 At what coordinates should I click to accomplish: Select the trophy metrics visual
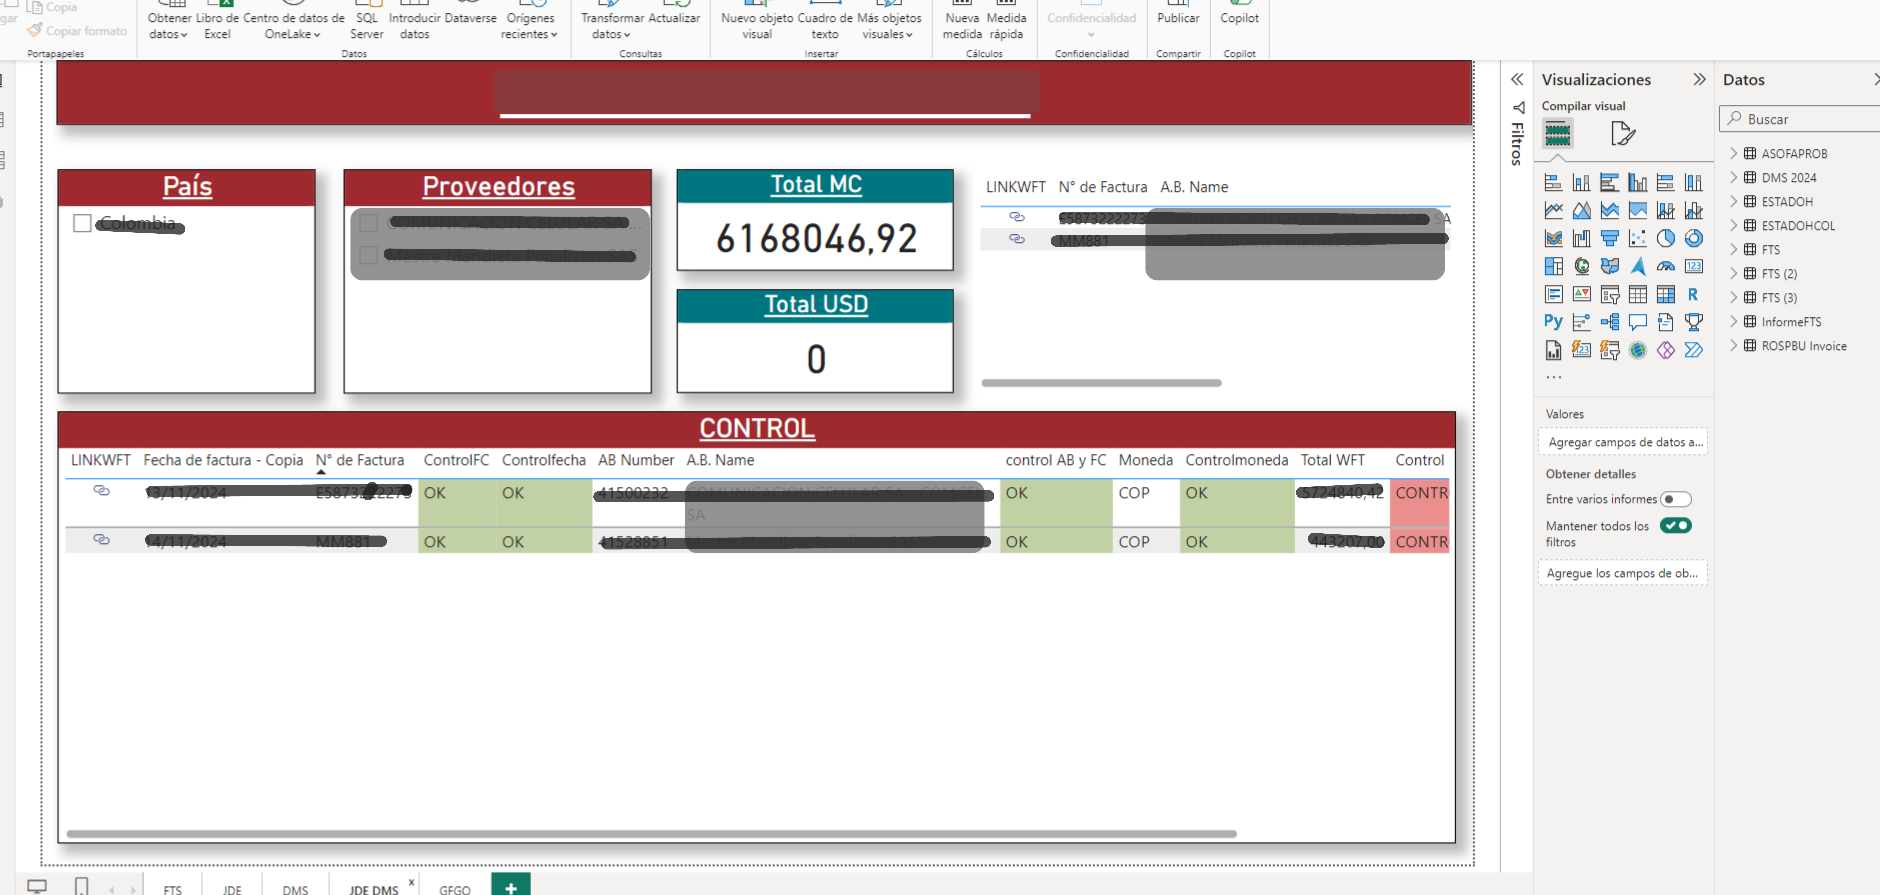[1693, 322]
